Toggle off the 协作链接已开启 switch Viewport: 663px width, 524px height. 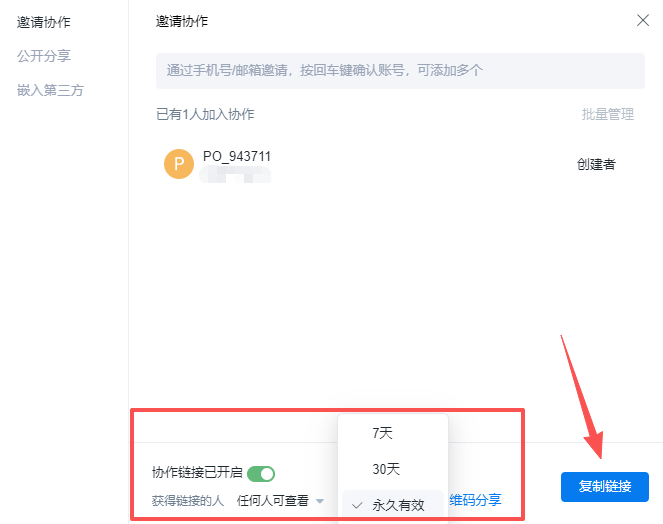point(261,473)
